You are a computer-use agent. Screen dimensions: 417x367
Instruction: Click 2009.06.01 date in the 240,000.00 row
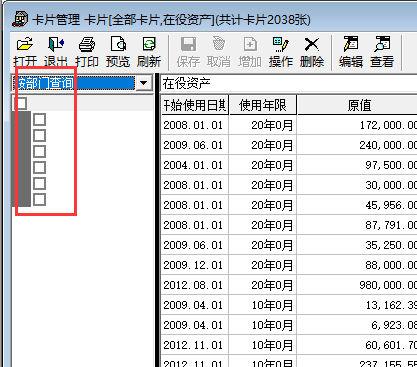pyautogui.click(x=195, y=145)
